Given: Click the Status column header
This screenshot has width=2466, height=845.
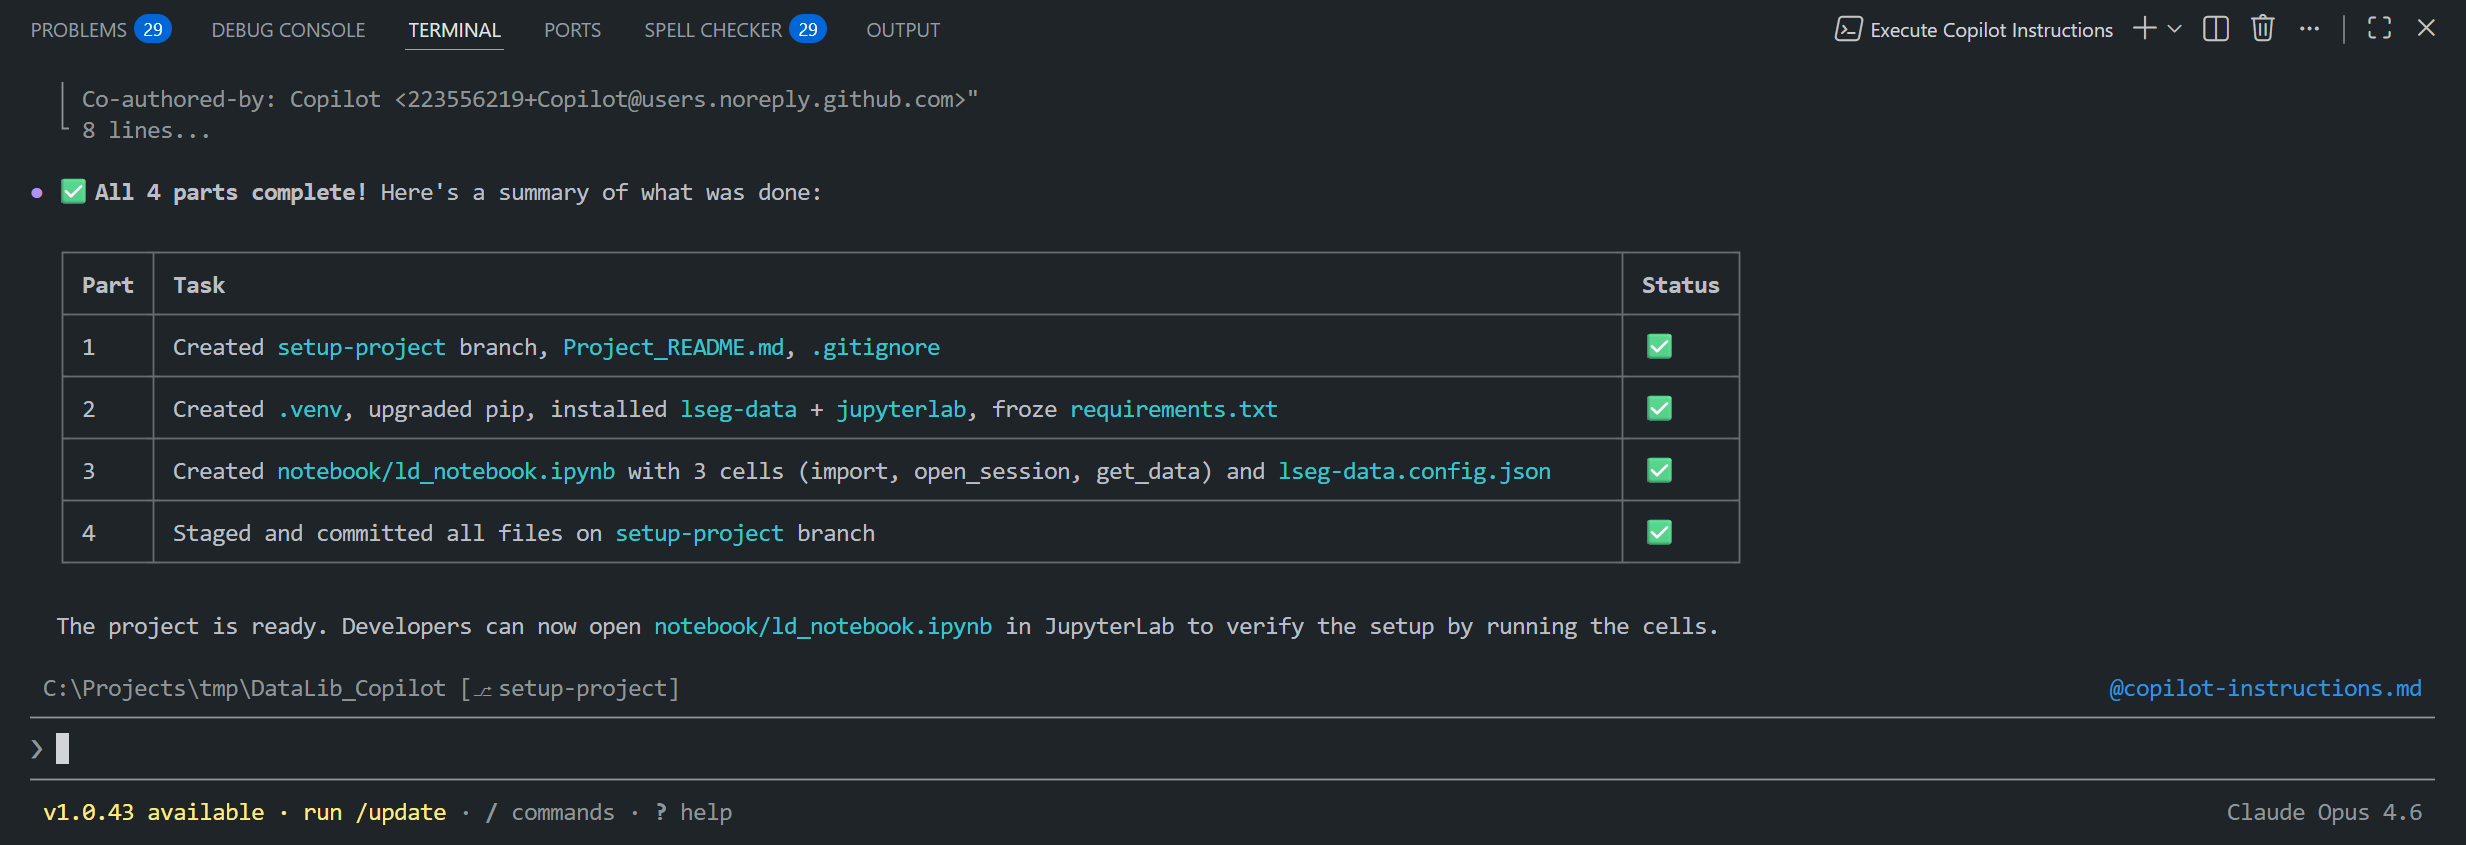Looking at the screenshot, I should [1680, 285].
